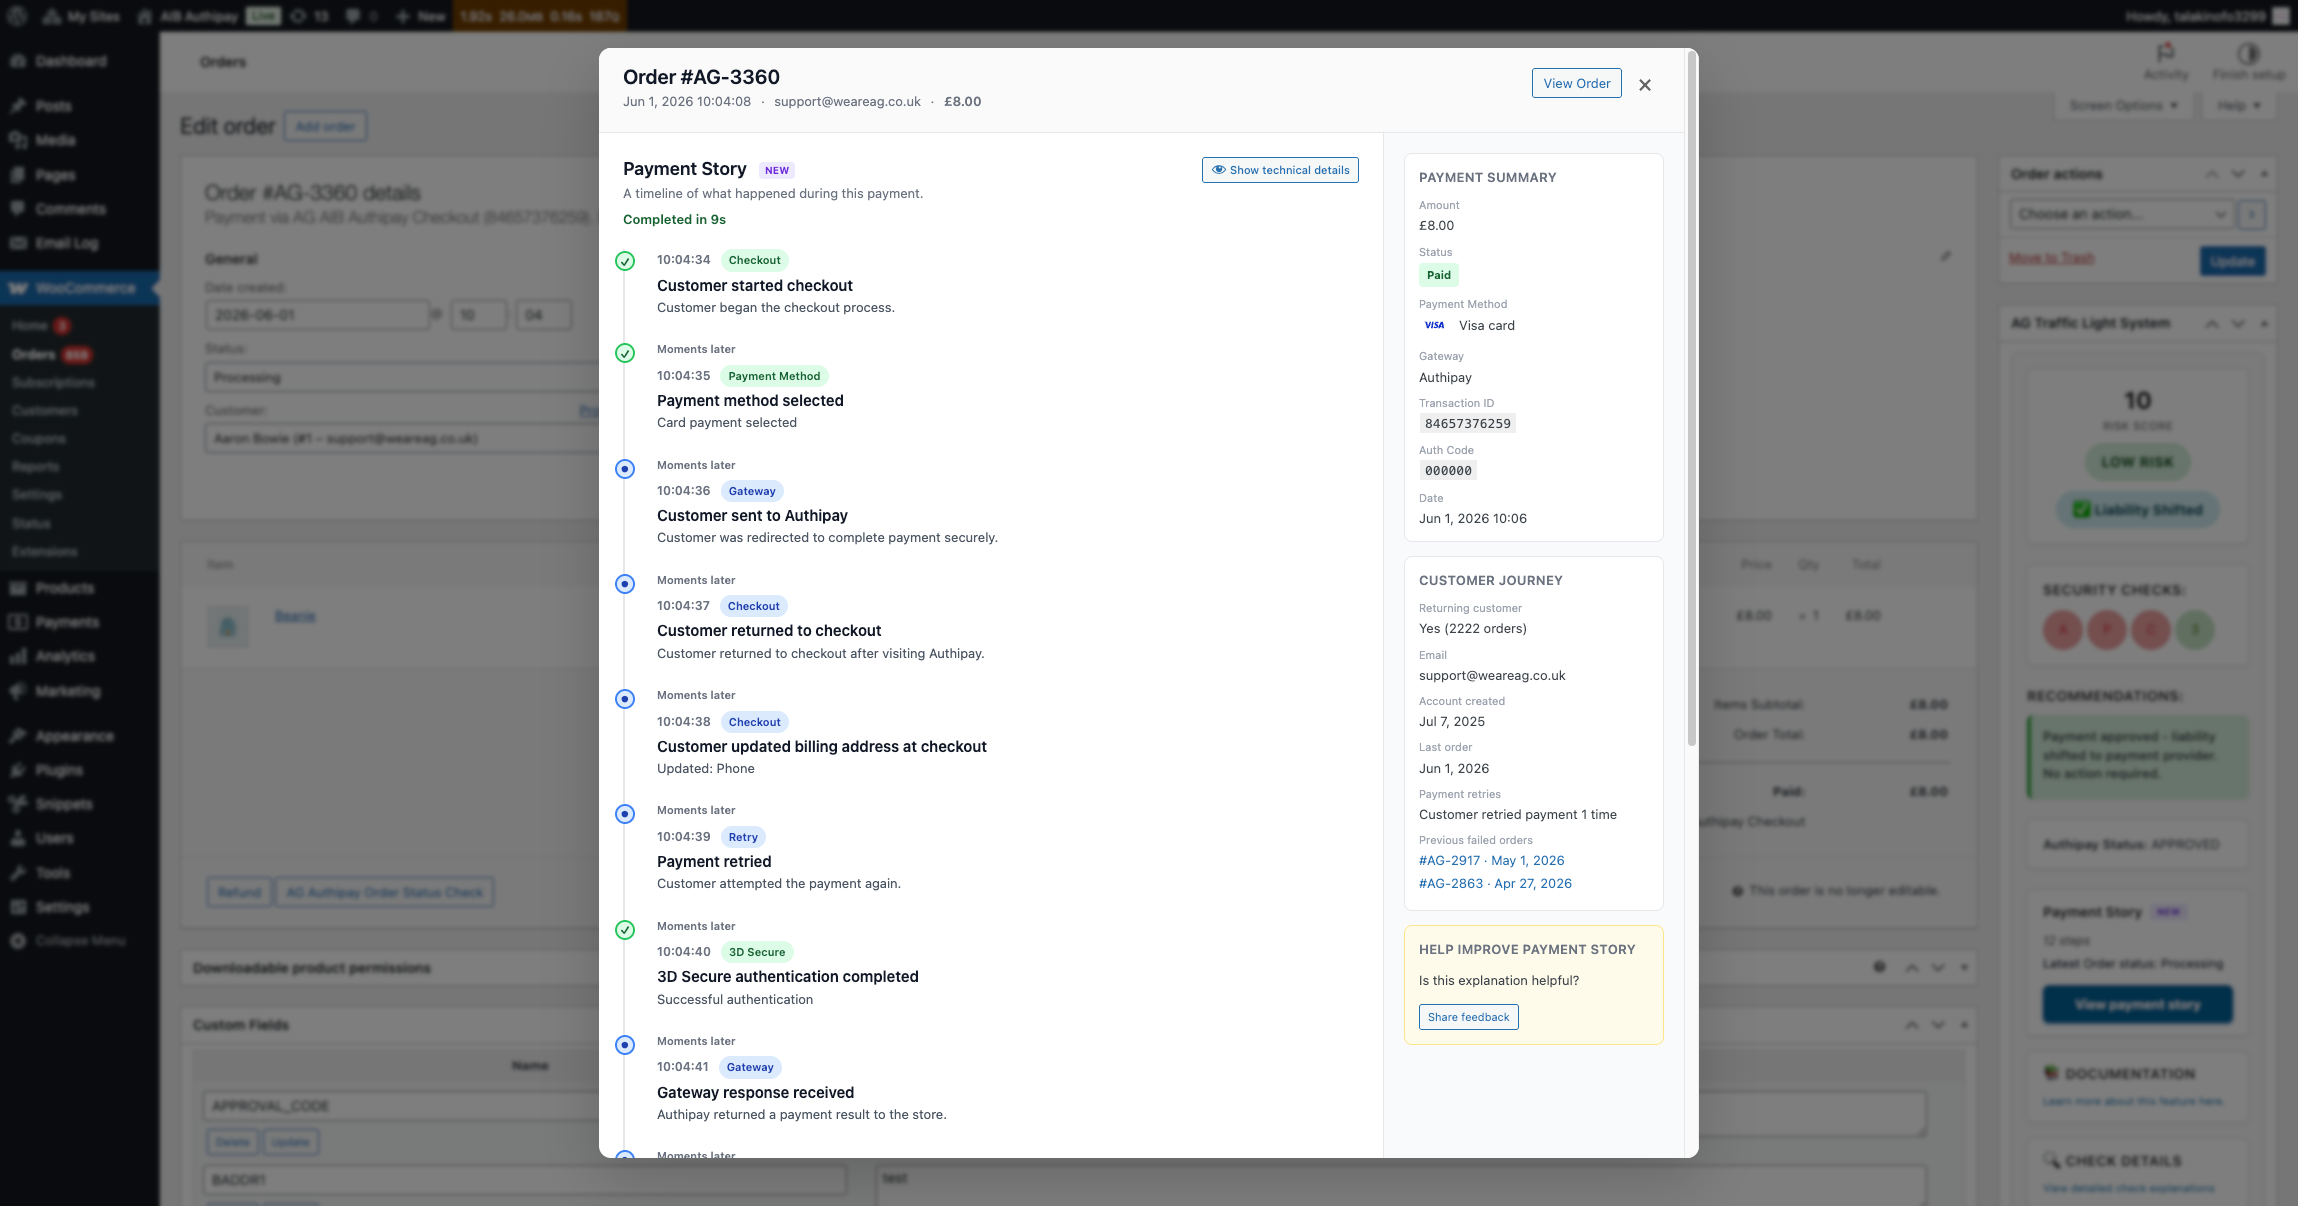Open Dashboard in the WordPress sidebar
Screen dimensions: 2298x1206
70,61
